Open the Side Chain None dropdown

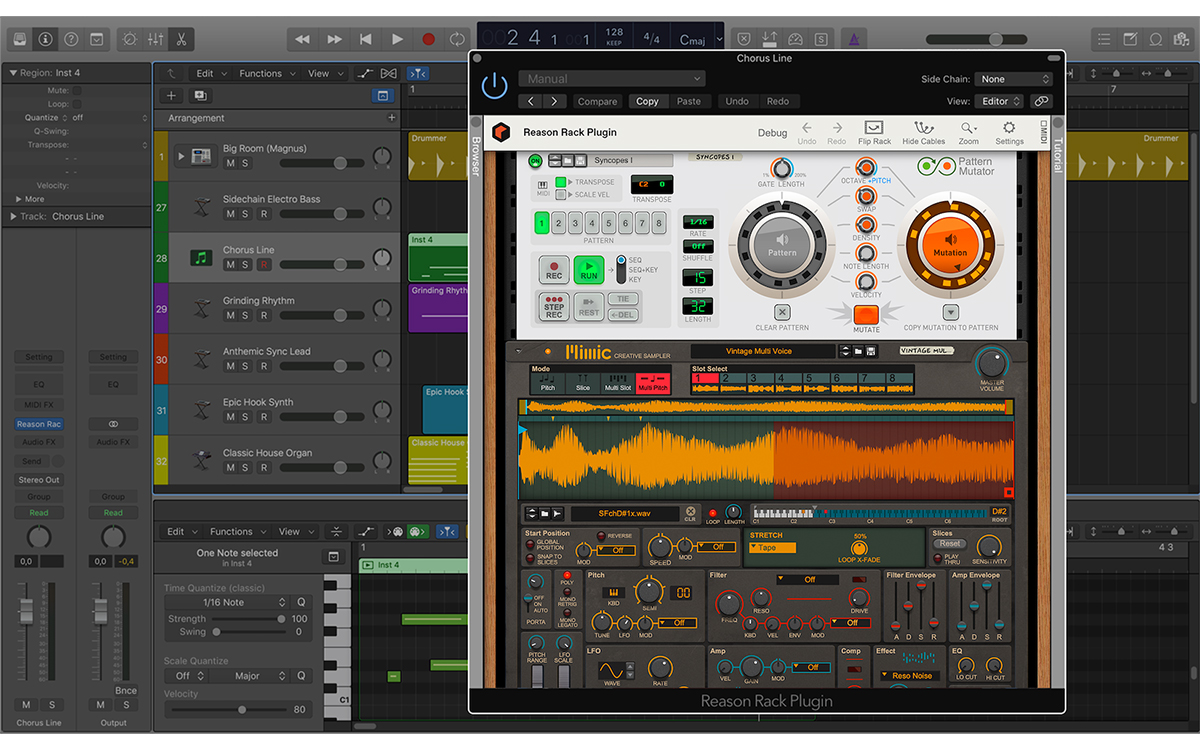[x=1014, y=79]
